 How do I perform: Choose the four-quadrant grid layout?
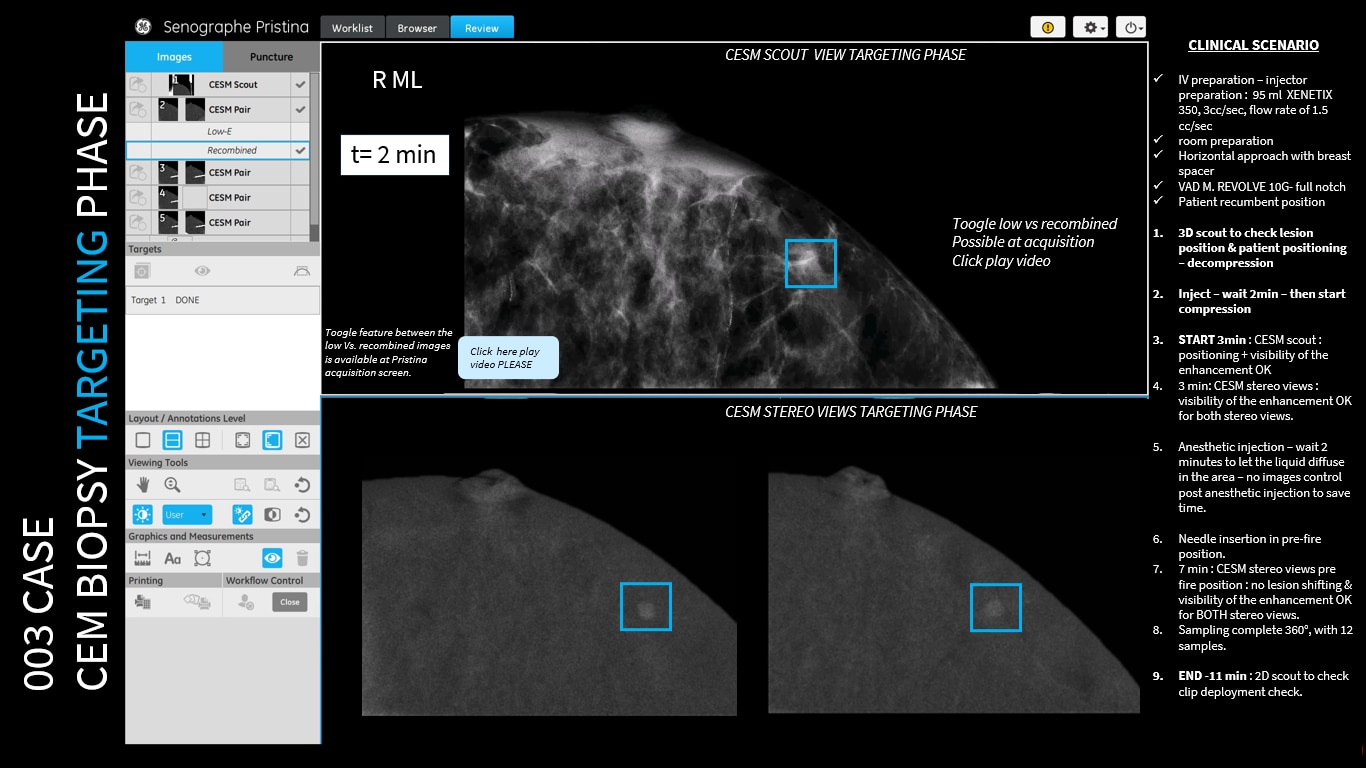click(202, 440)
